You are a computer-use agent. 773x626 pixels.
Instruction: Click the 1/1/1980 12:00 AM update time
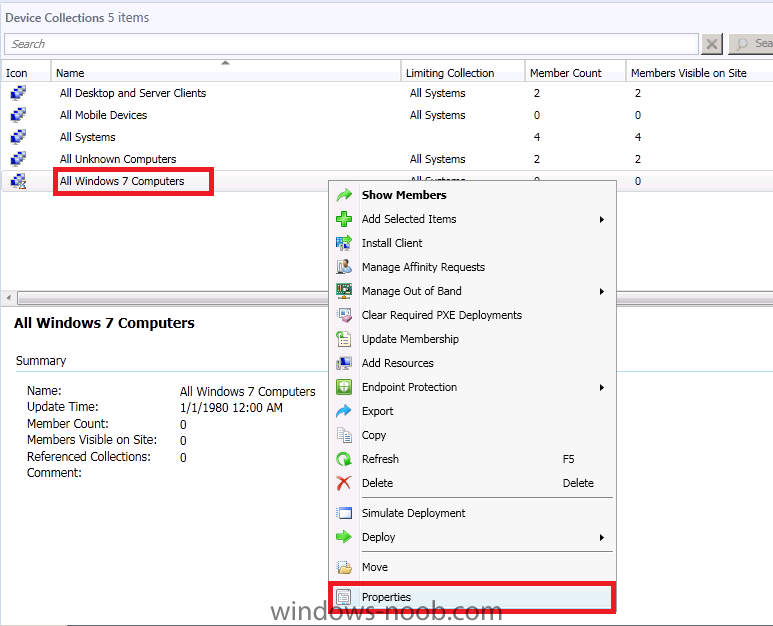[231, 408]
